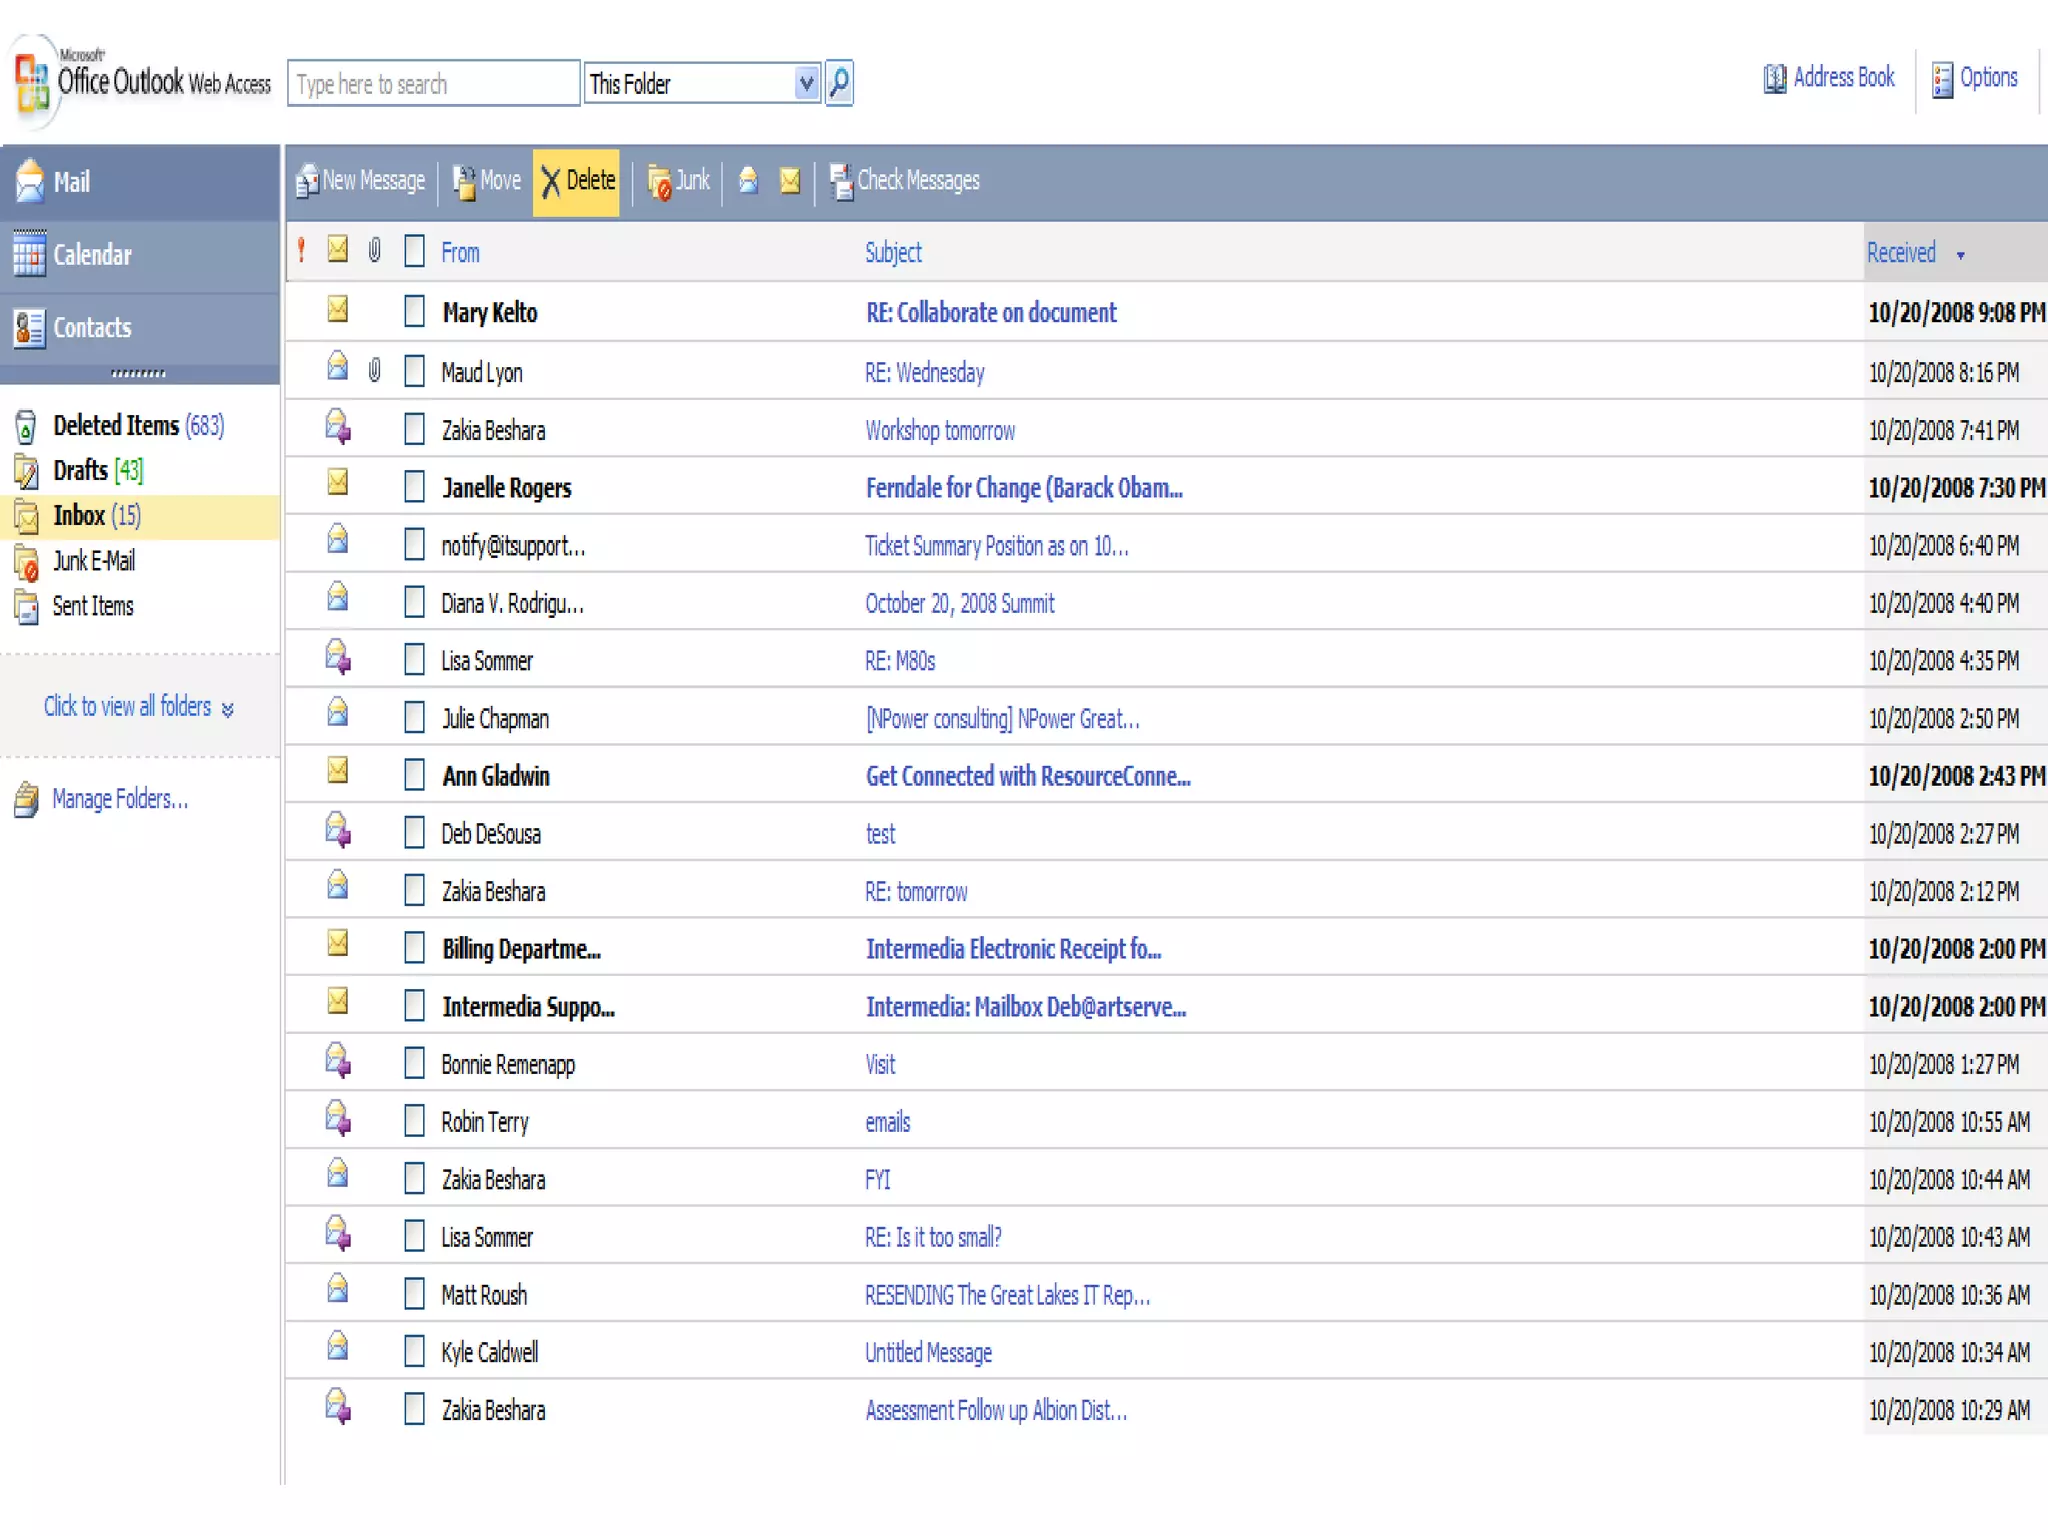Open the This Folder search scope dropdown
This screenshot has height=1536, width=2048.
pos(806,83)
